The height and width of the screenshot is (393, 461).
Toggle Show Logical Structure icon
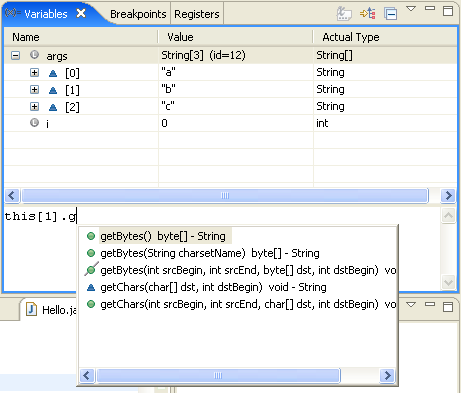tap(368, 14)
